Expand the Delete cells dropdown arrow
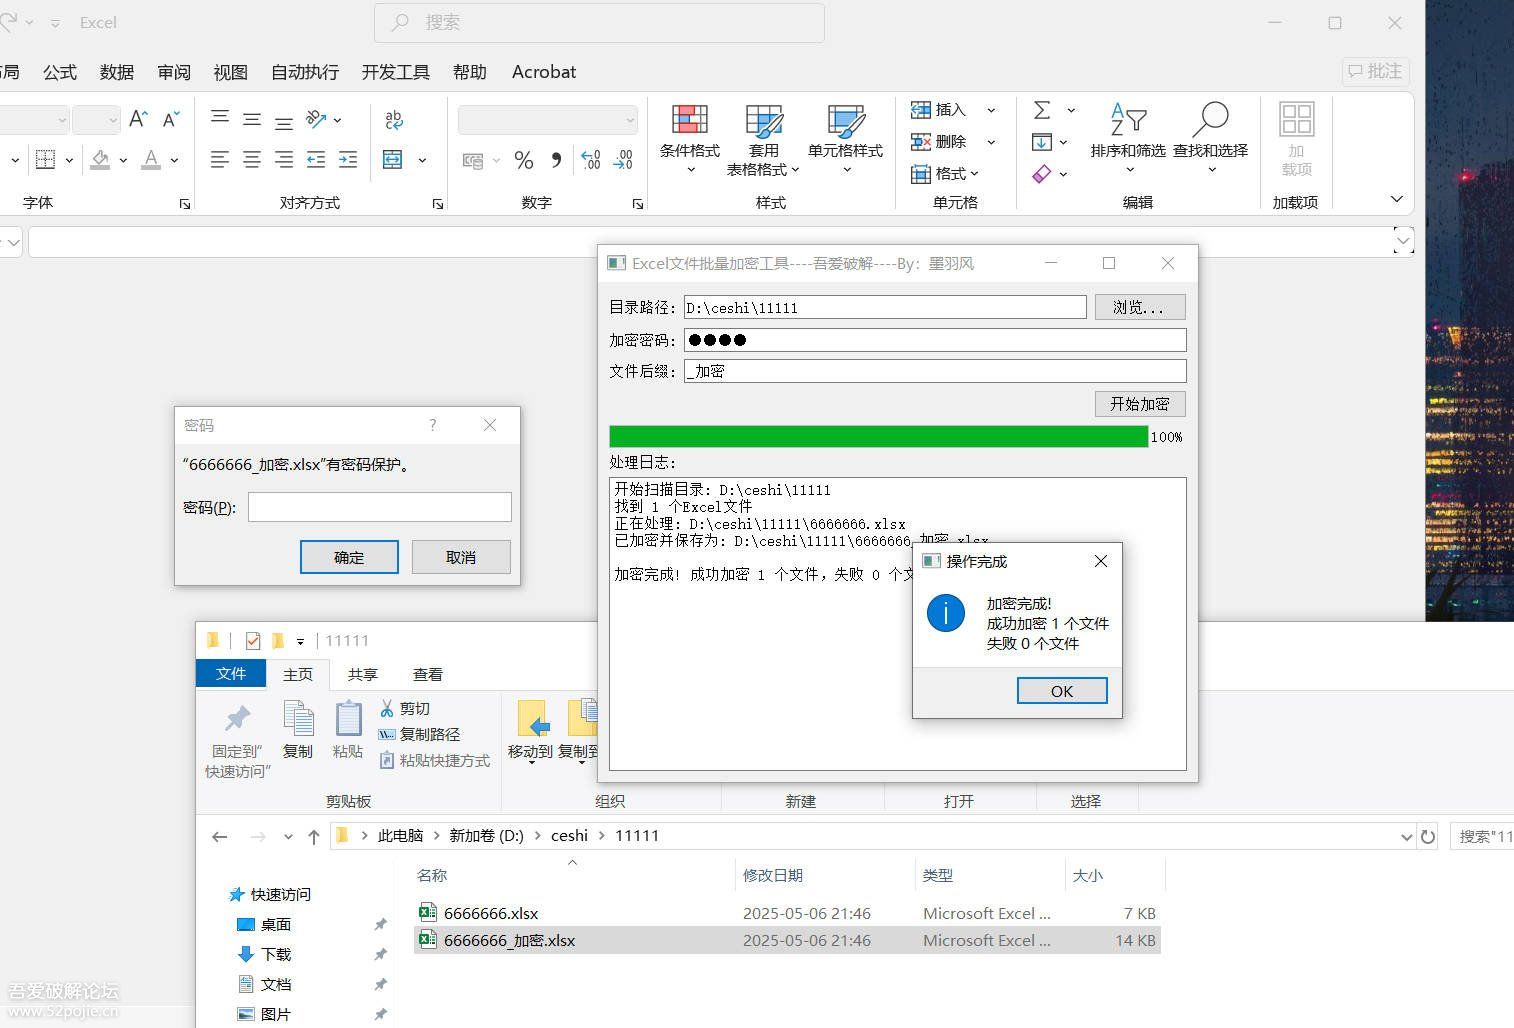1514x1028 pixels. (991, 142)
